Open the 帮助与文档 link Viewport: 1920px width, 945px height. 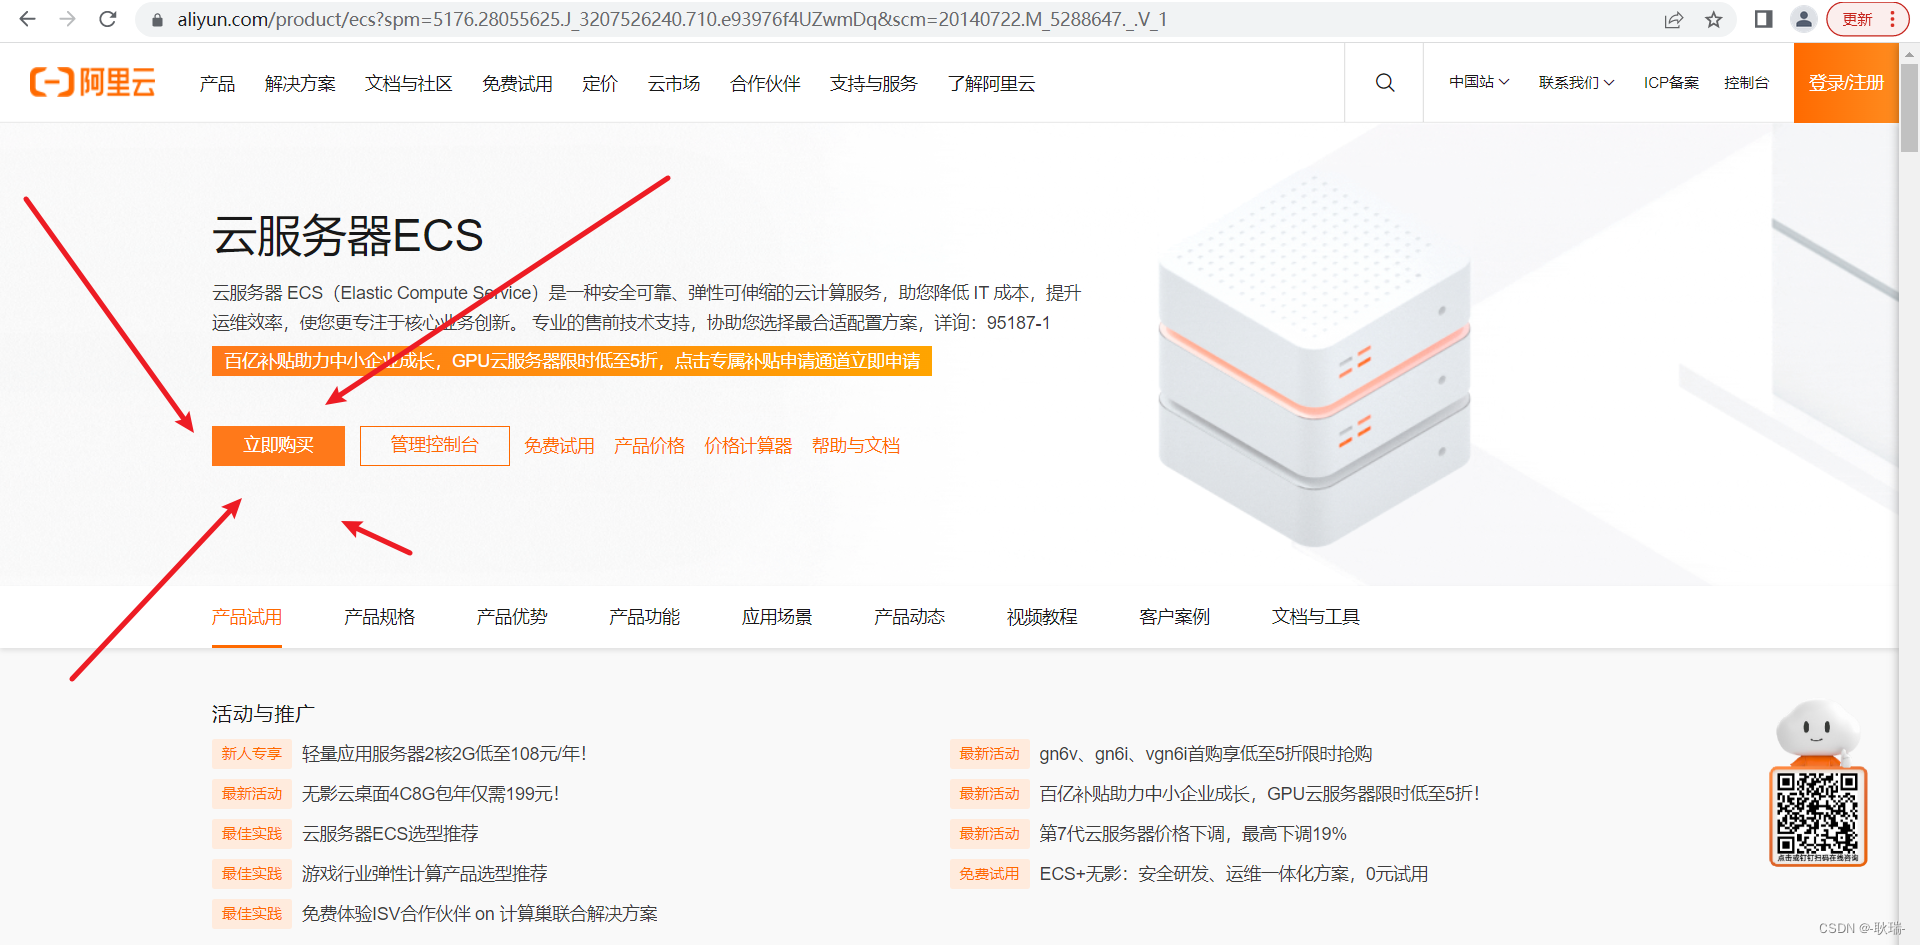(856, 445)
